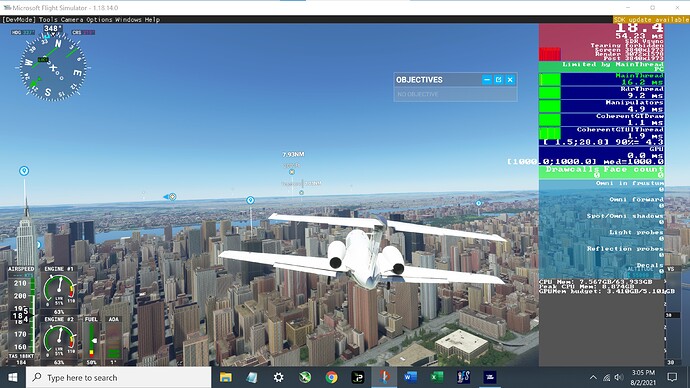Open the Xbox app in taskbar
Screen dimensions: 690x388
(x=305, y=377)
